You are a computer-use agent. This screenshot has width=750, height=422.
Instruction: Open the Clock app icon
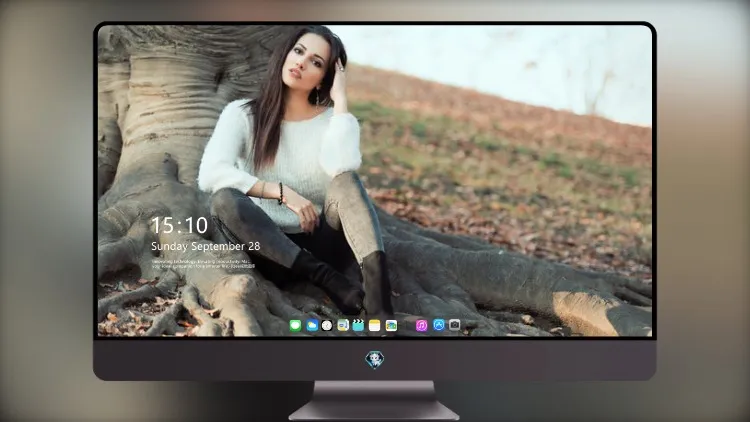click(327, 326)
